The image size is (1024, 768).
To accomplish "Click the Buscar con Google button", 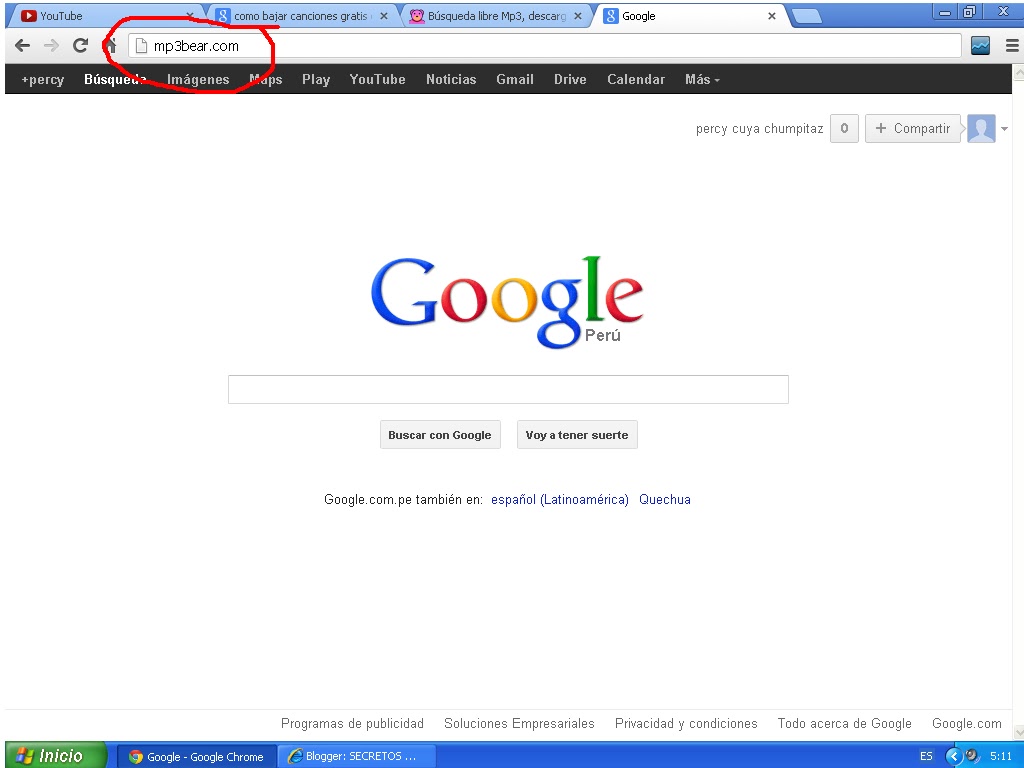I will [x=440, y=435].
